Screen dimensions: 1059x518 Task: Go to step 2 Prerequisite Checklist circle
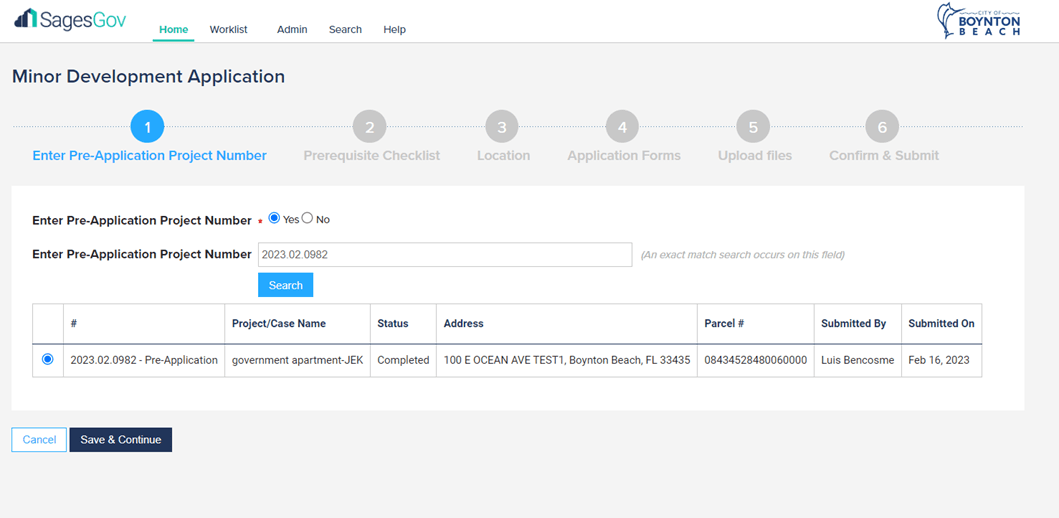click(369, 127)
